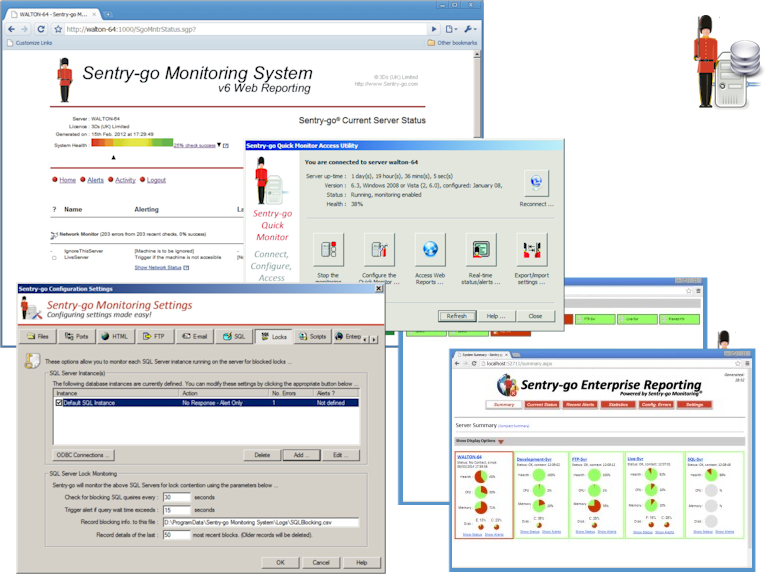This screenshot has width=767, height=575.
Task: Click the back arrow in Enterprise Reporting browser
Action: pyautogui.click(x=457, y=364)
